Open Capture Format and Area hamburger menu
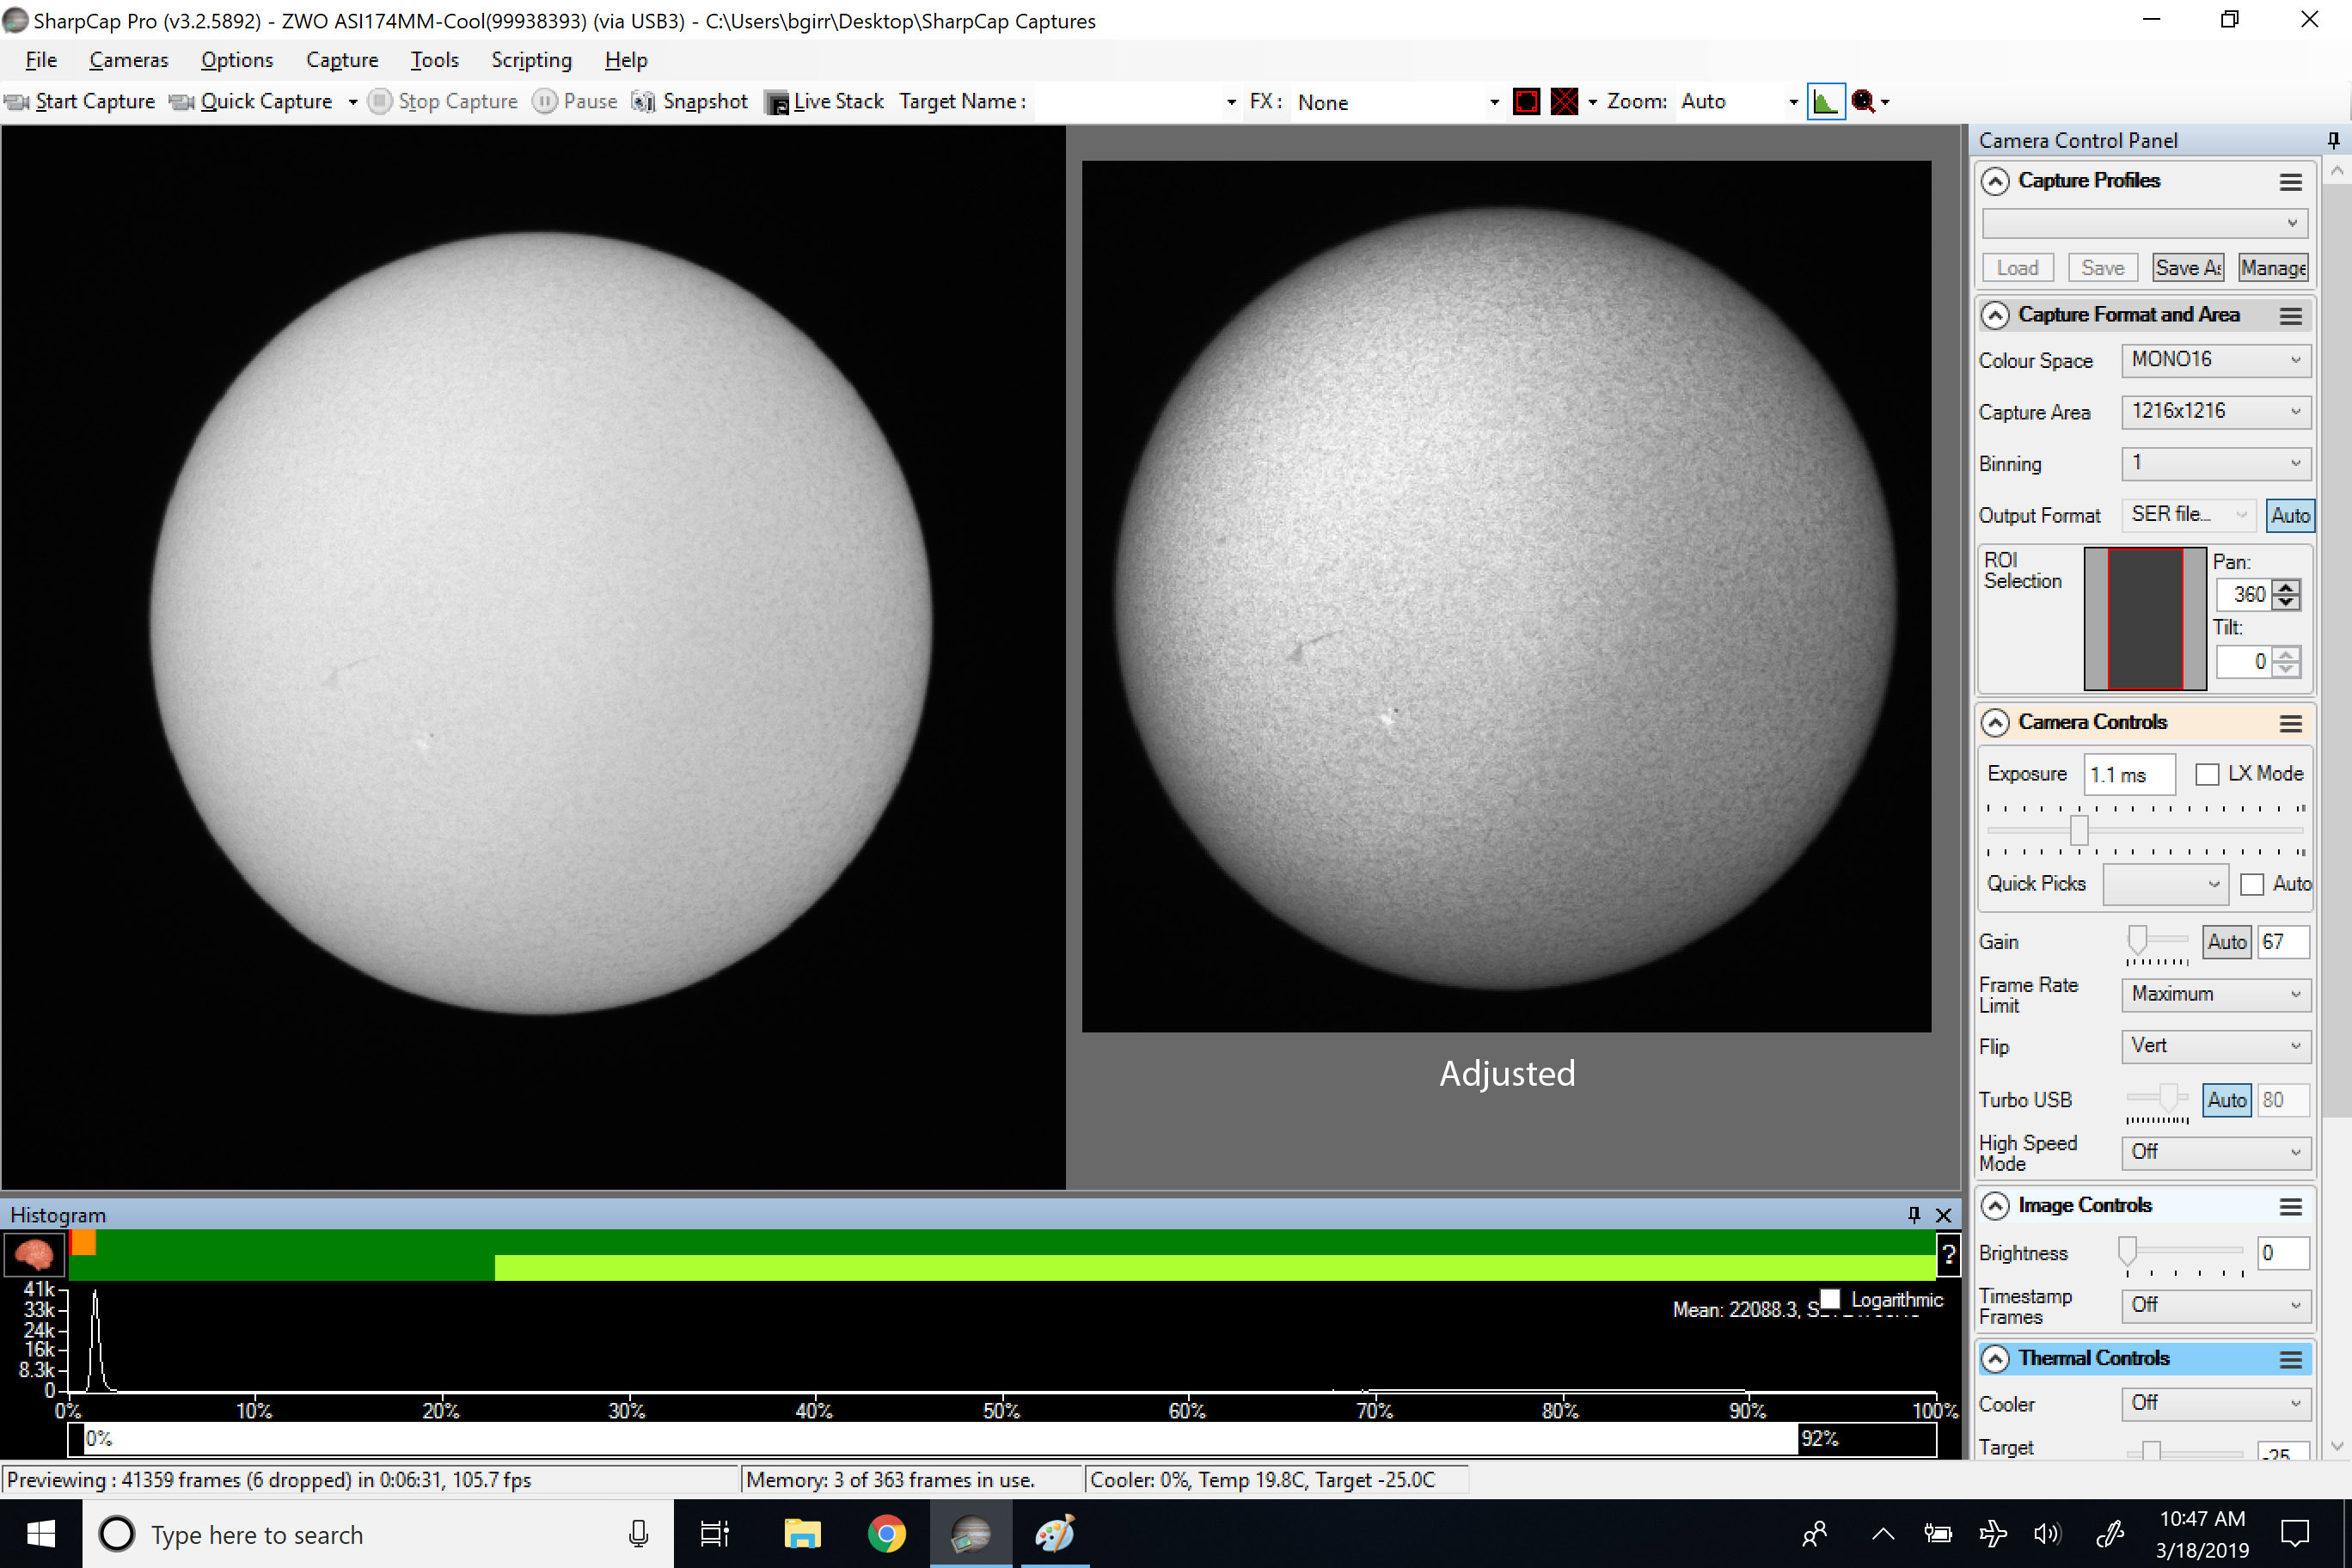 coord(2290,316)
